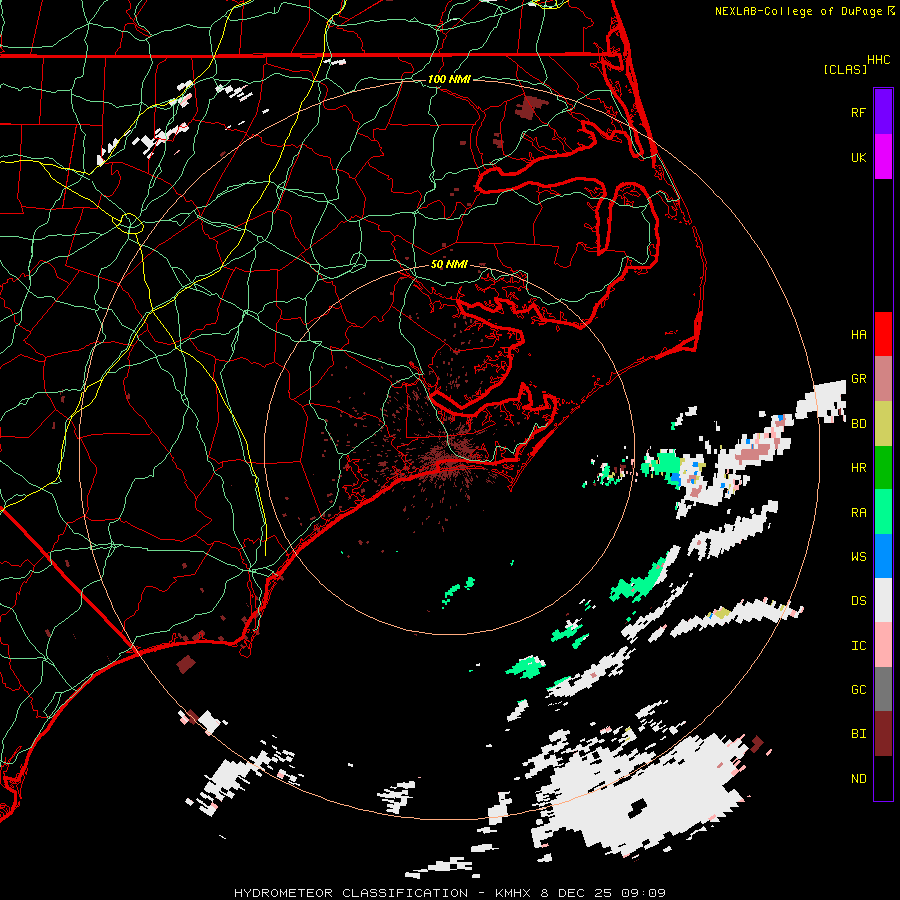This screenshot has height=900, width=900.
Task: Click the HA red legend swatch
Action: [x=883, y=334]
